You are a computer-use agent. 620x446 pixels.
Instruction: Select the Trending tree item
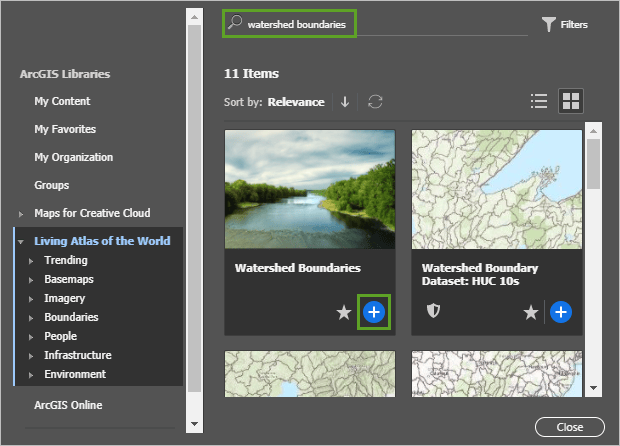tap(66, 260)
